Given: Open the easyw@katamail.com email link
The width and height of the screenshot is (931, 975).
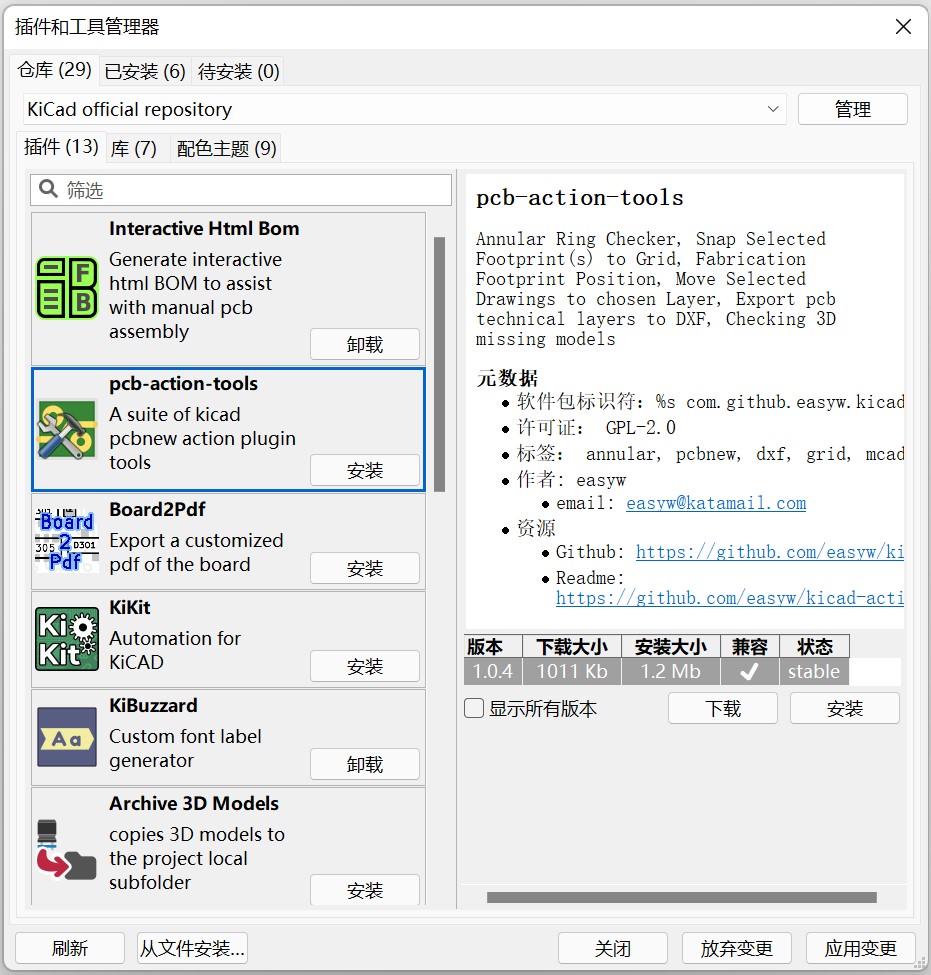Looking at the screenshot, I should pyautogui.click(x=716, y=503).
